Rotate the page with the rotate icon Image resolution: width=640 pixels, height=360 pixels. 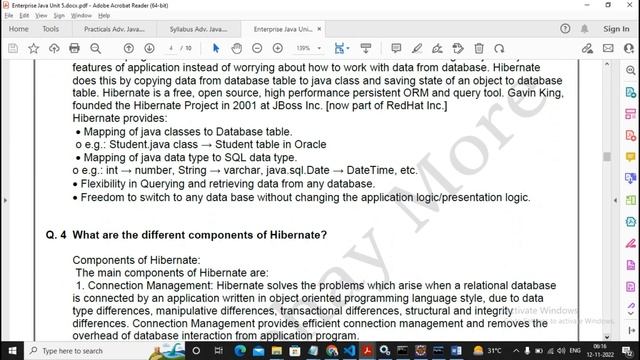pyautogui.click(x=499, y=48)
